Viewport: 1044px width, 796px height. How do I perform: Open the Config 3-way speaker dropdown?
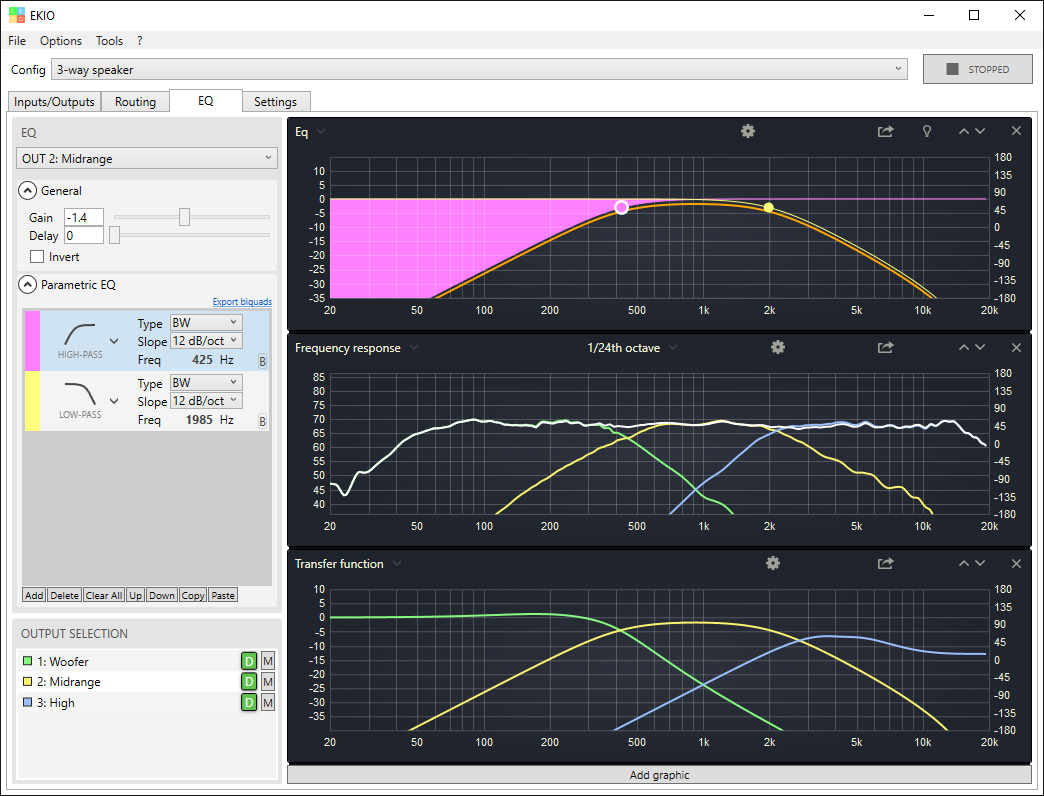479,69
